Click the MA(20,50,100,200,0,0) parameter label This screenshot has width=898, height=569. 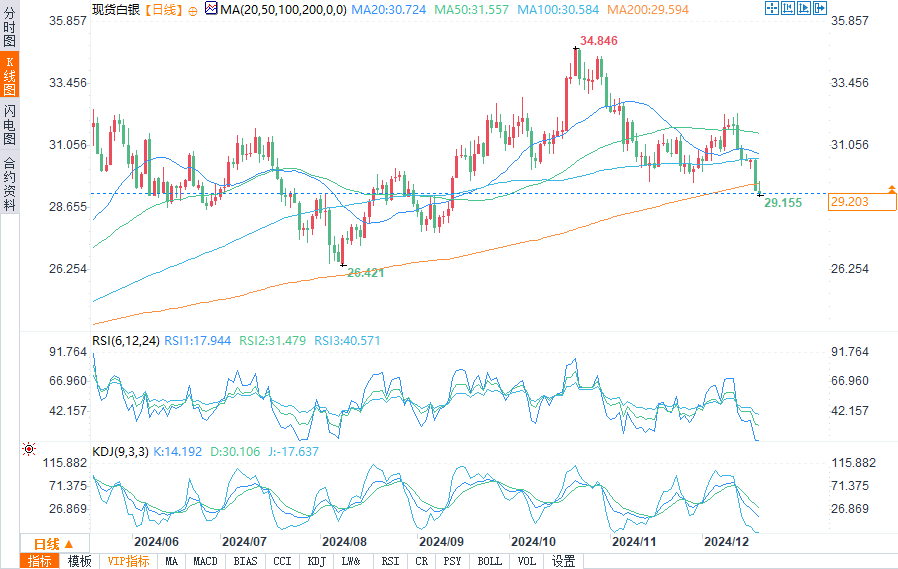tap(282, 10)
